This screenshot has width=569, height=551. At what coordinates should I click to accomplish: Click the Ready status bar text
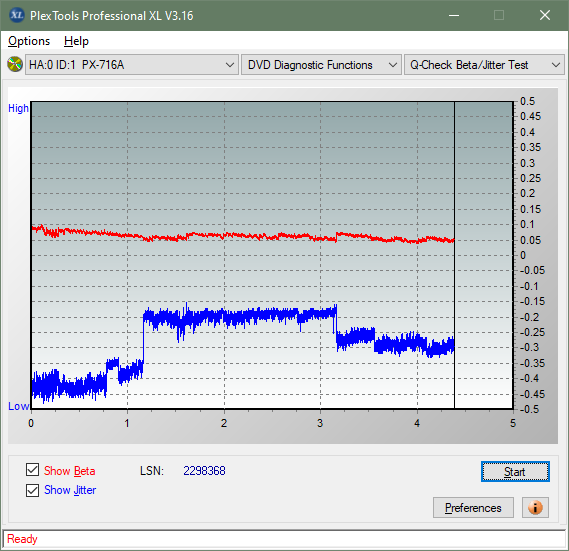(22, 539)
